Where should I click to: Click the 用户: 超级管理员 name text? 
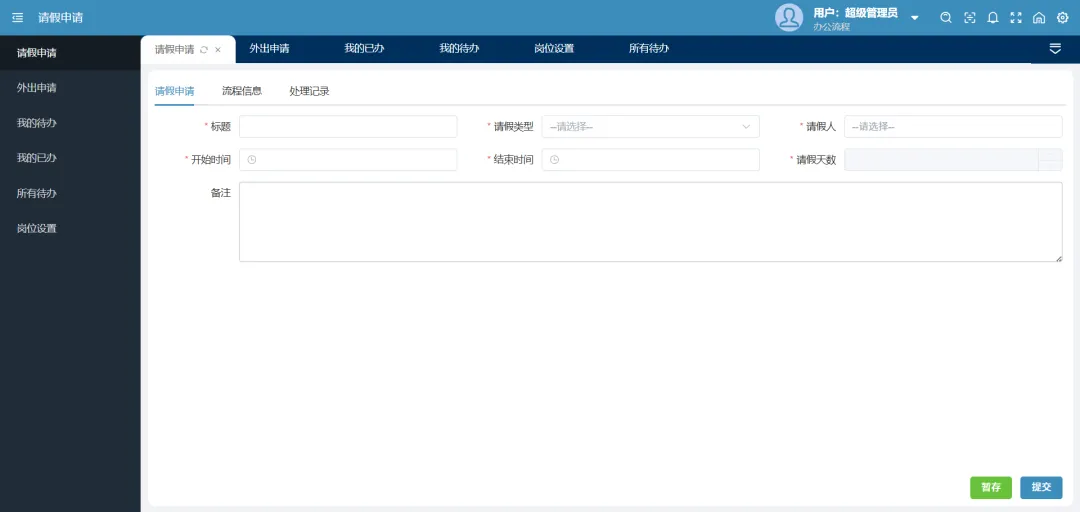(x=855, y=12)
